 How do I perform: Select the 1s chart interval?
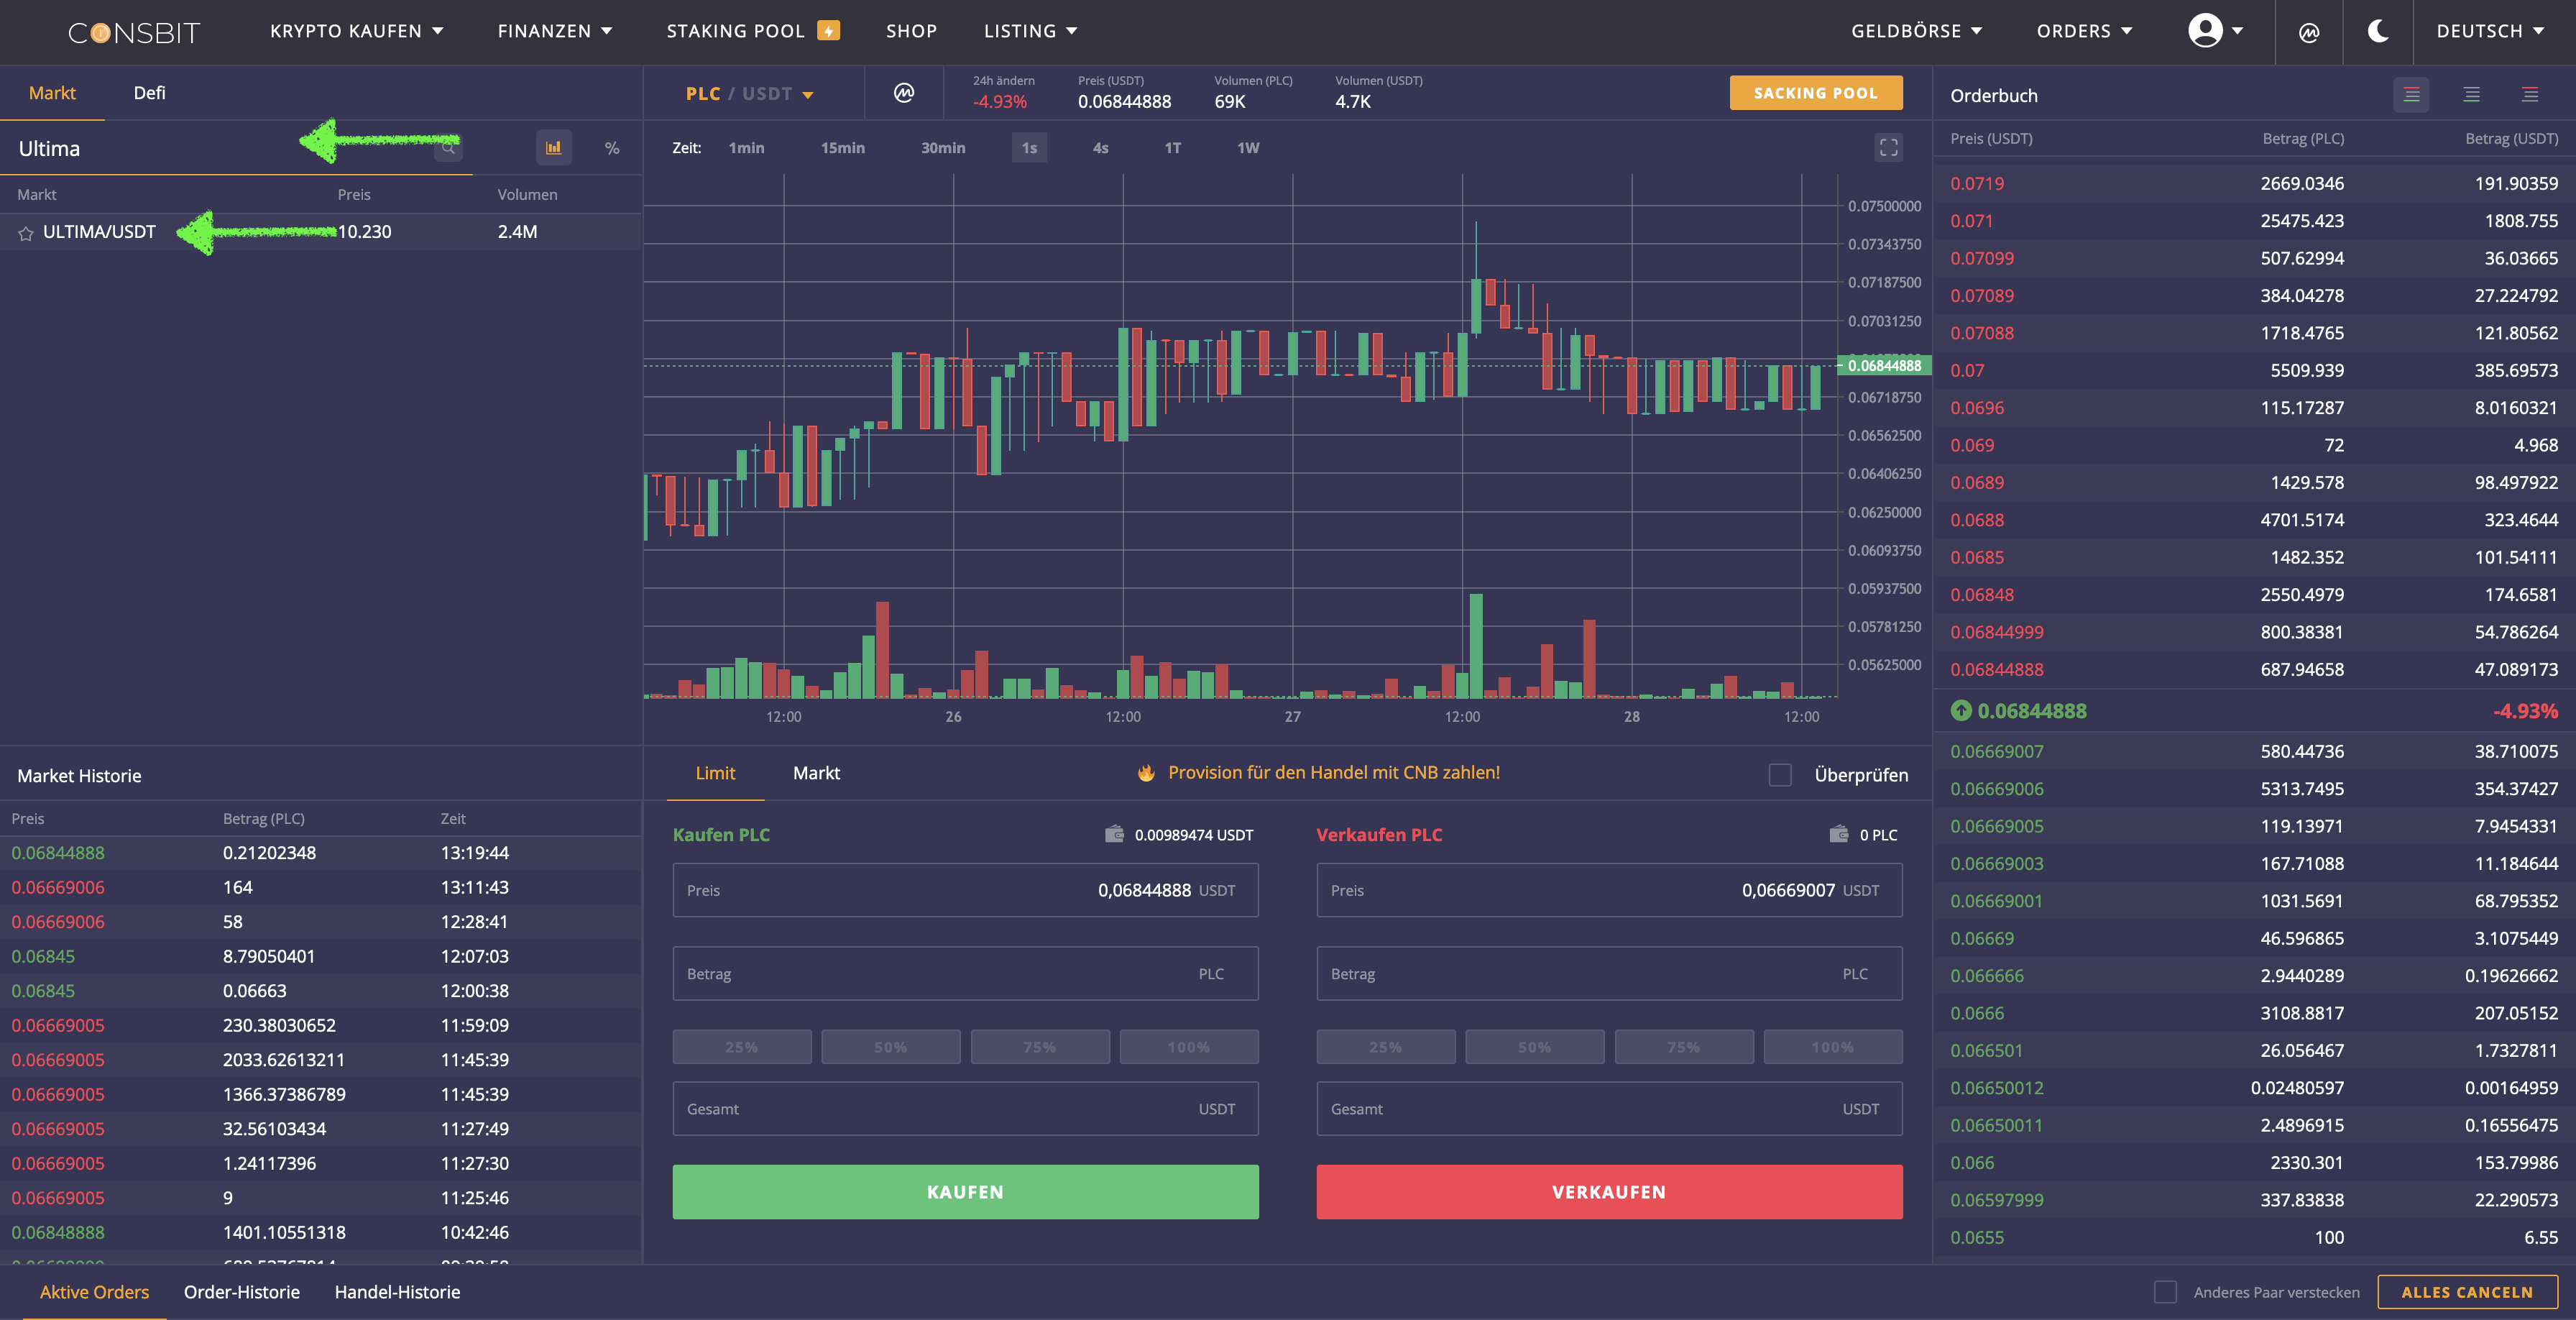point(1029,148)
